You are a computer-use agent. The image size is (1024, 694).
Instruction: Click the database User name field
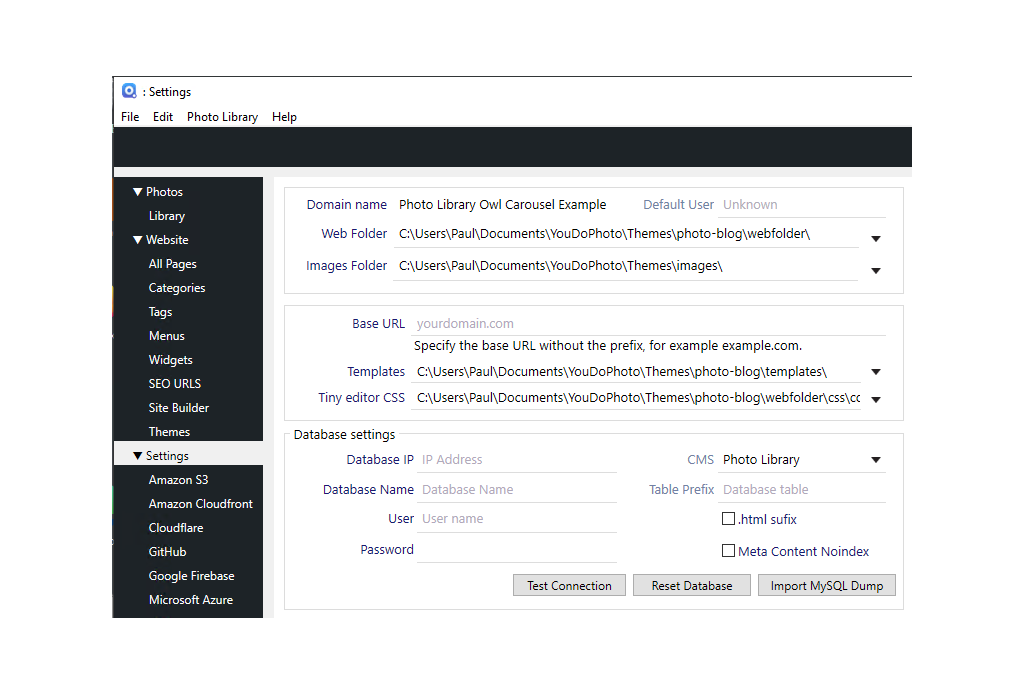[x=517, y=520]
